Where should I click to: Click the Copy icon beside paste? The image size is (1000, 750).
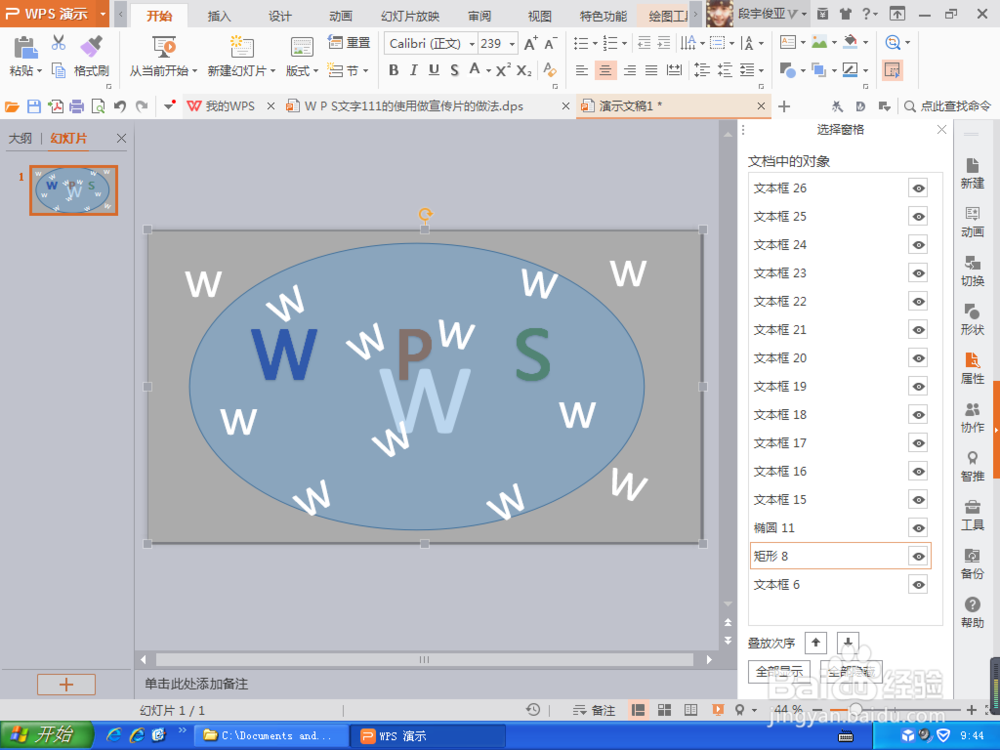[59, 70]
